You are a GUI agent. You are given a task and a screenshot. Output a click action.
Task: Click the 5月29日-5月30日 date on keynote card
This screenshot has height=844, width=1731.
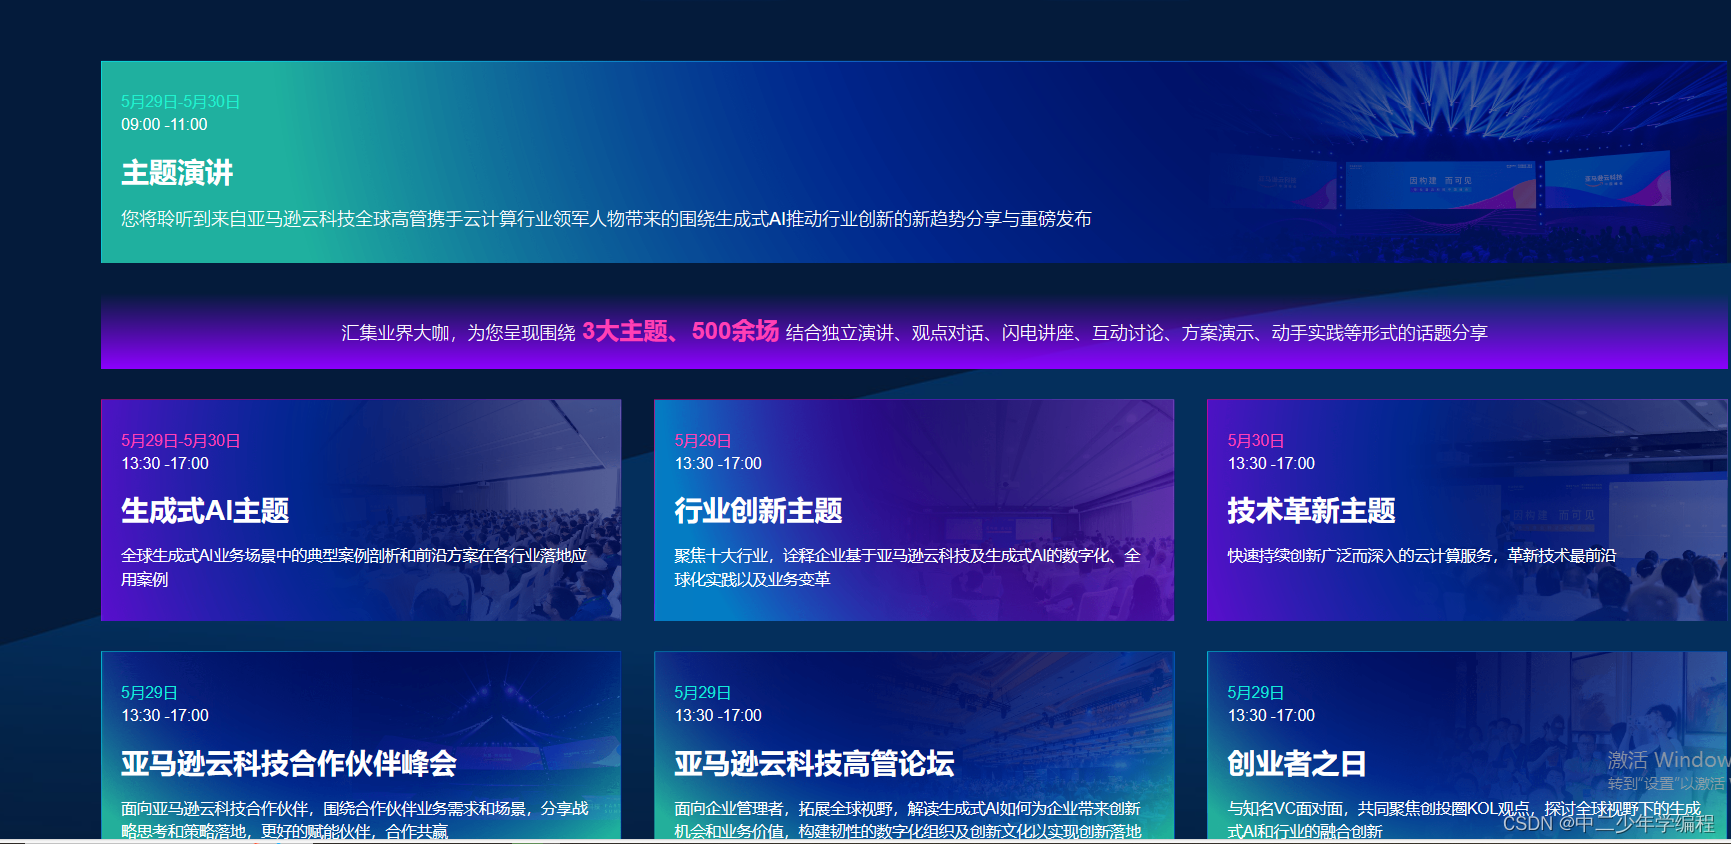coord(180,102)
